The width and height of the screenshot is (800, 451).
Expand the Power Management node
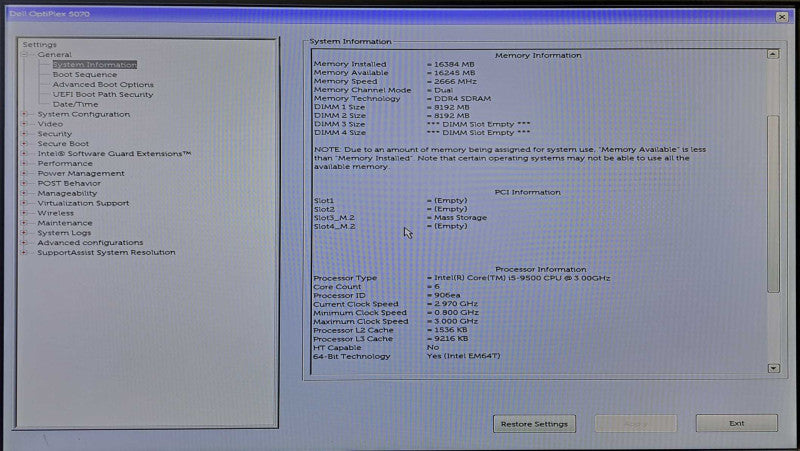[x=24, y=173]
